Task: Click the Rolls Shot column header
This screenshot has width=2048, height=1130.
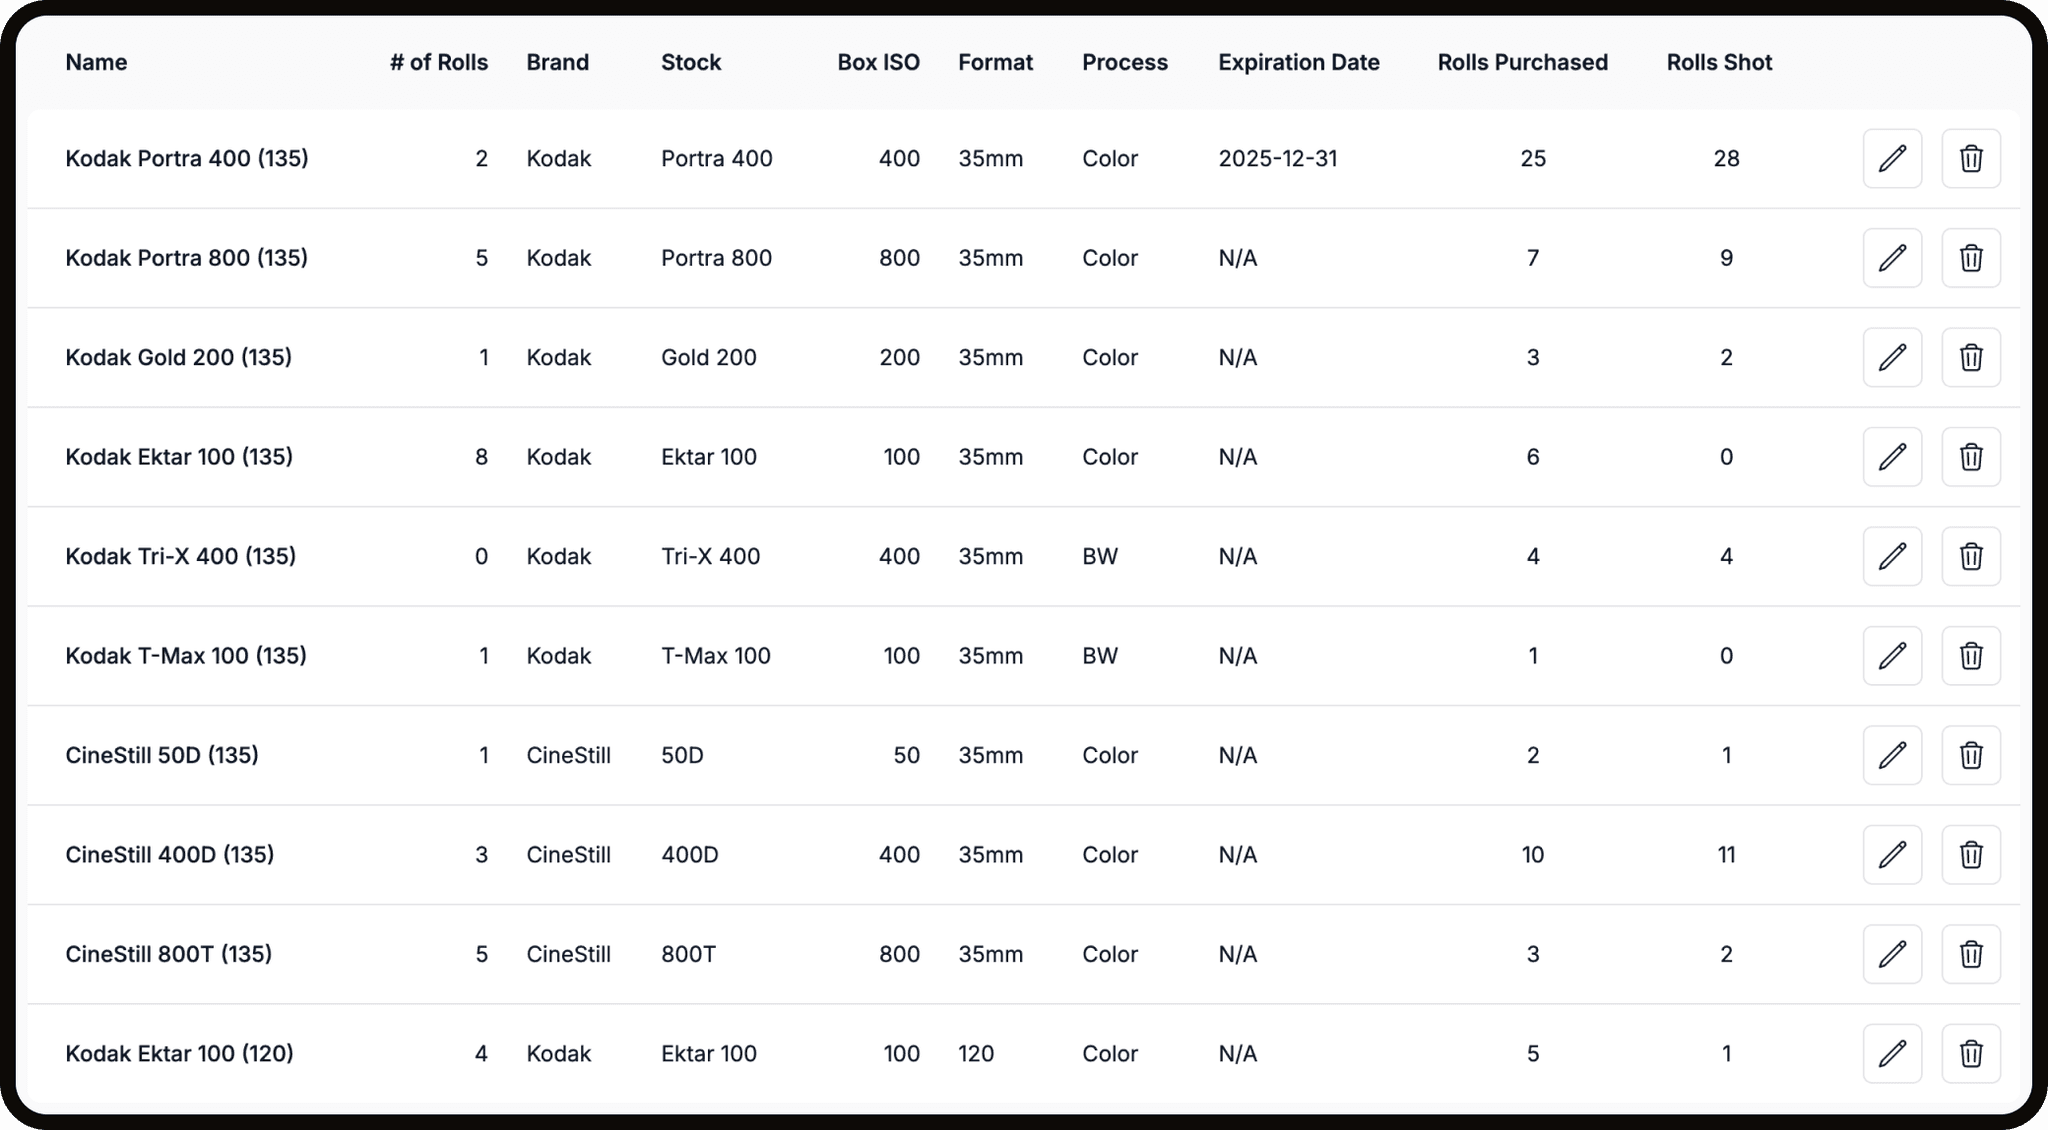Action: point(1719,62)
